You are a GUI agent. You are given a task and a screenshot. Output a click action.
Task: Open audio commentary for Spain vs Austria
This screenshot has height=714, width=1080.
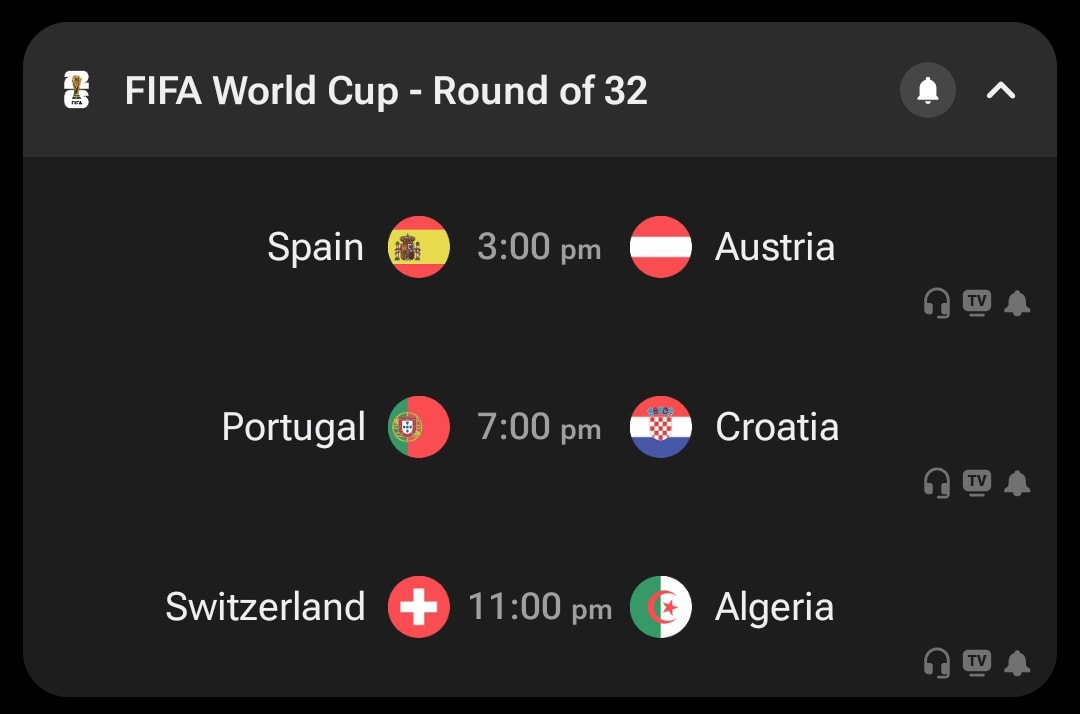937,303
